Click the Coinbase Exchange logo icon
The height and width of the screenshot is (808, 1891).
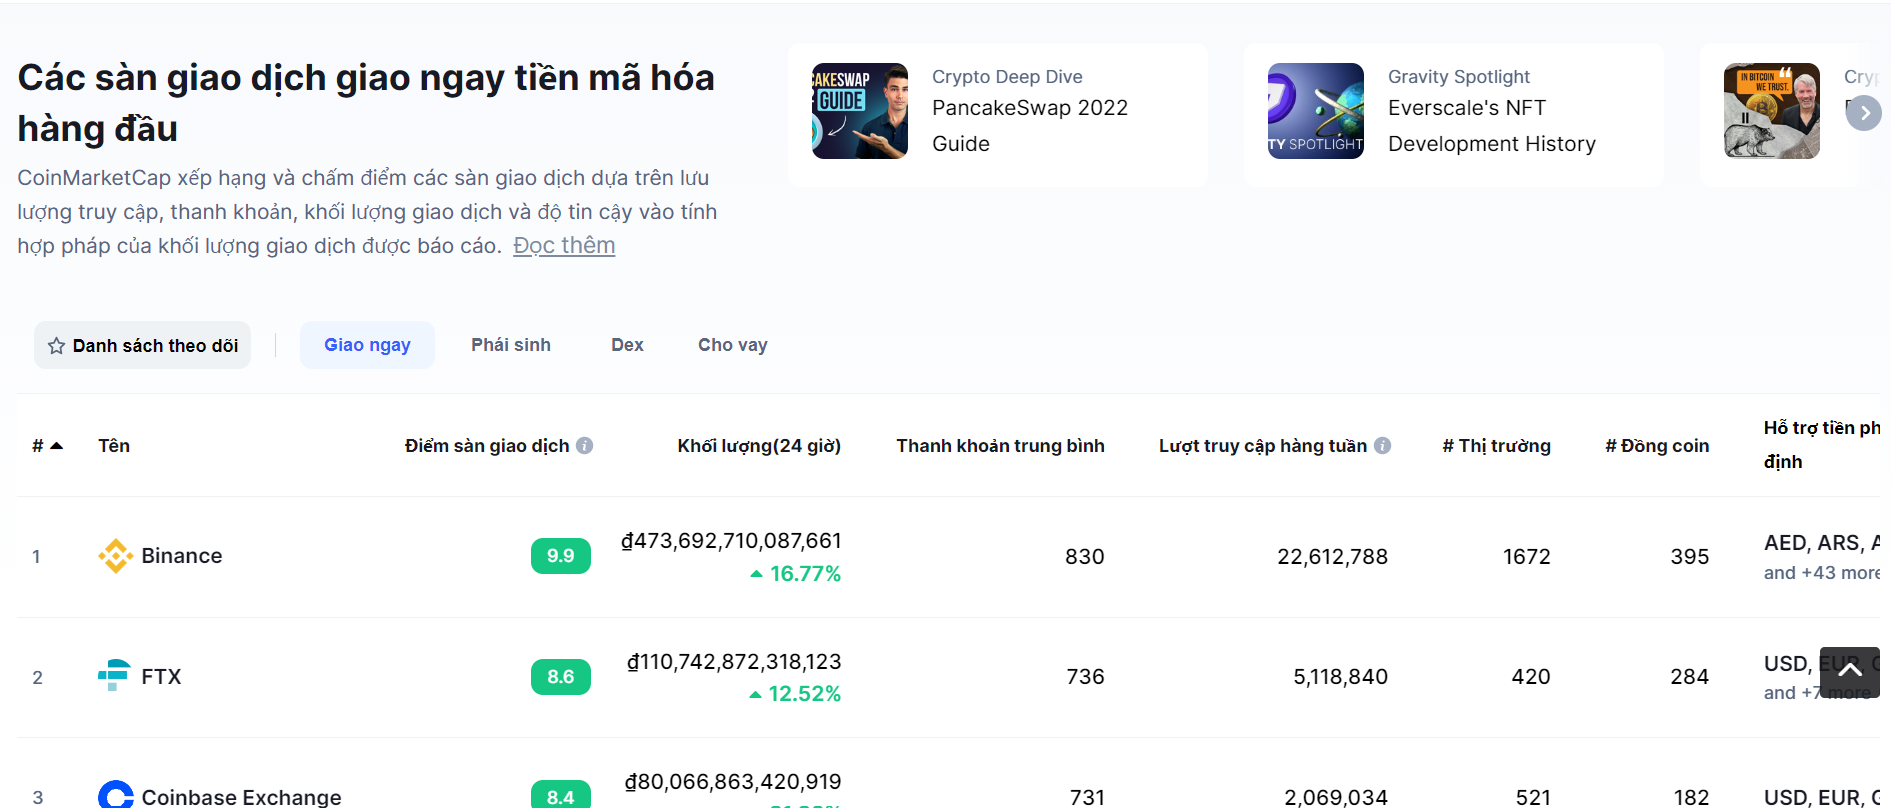click(x=116, y=795)
